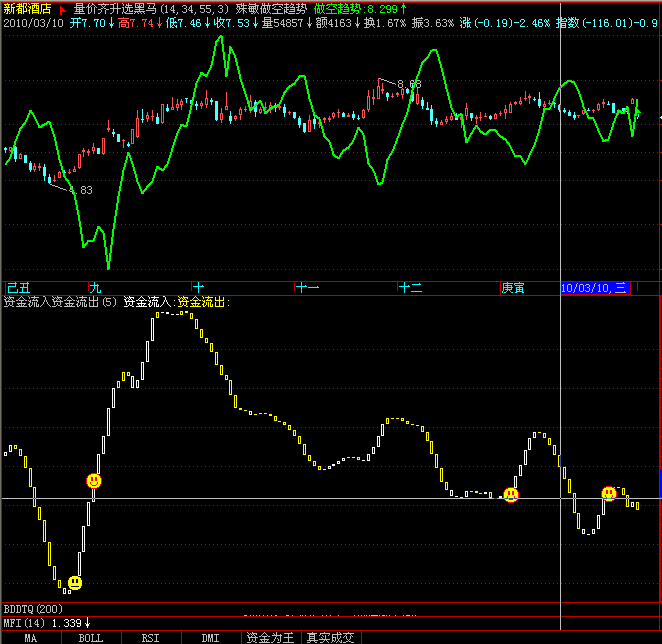Switch to the BOLL indicator tab
This screenshot has height=644, width=662.
[91, 637]
